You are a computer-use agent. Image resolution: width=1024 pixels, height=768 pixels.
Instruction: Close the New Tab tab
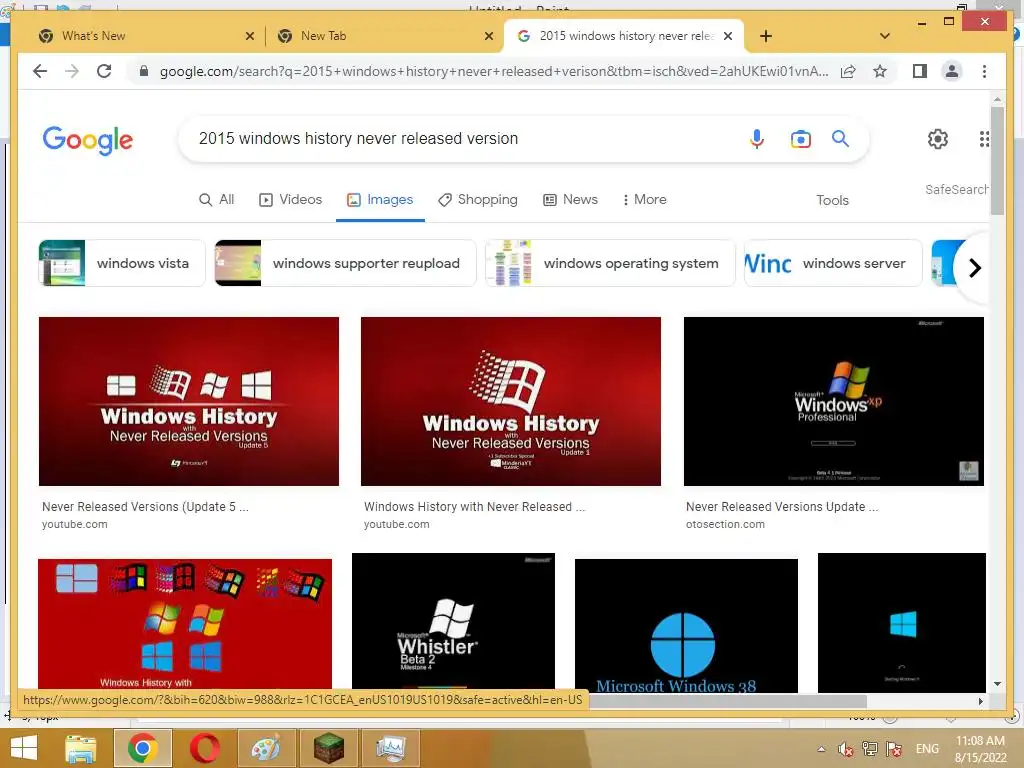point(488,36)
